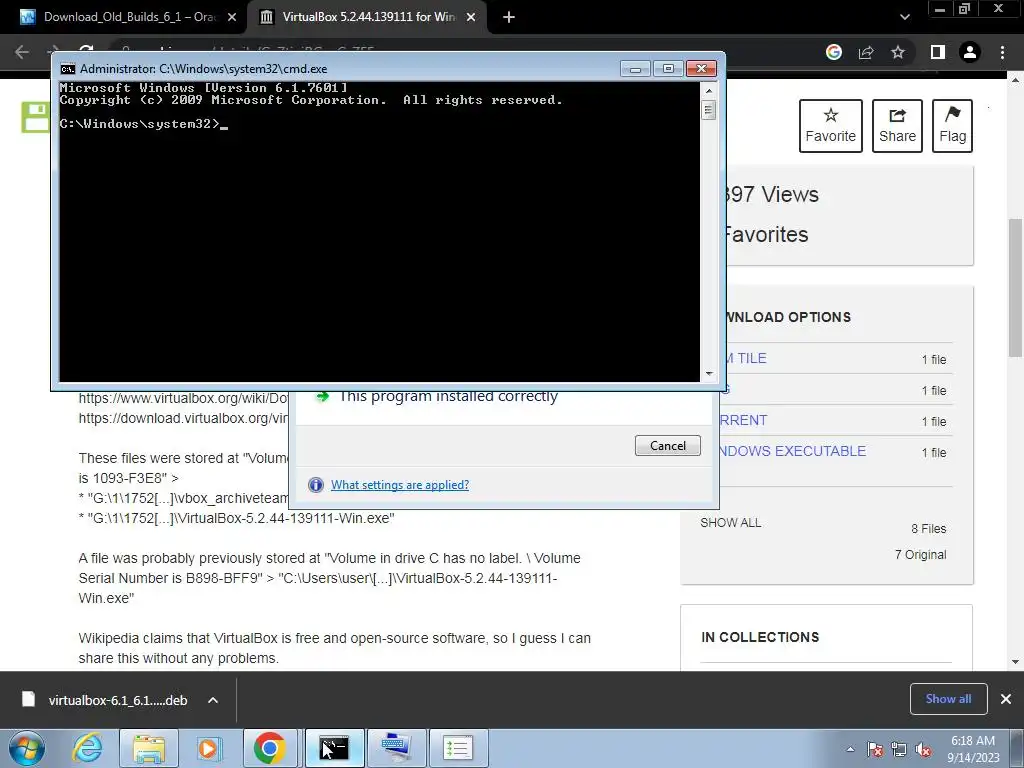Open the 7 Original files link
The image size is (1024, 768).
[x=920, y=554]
